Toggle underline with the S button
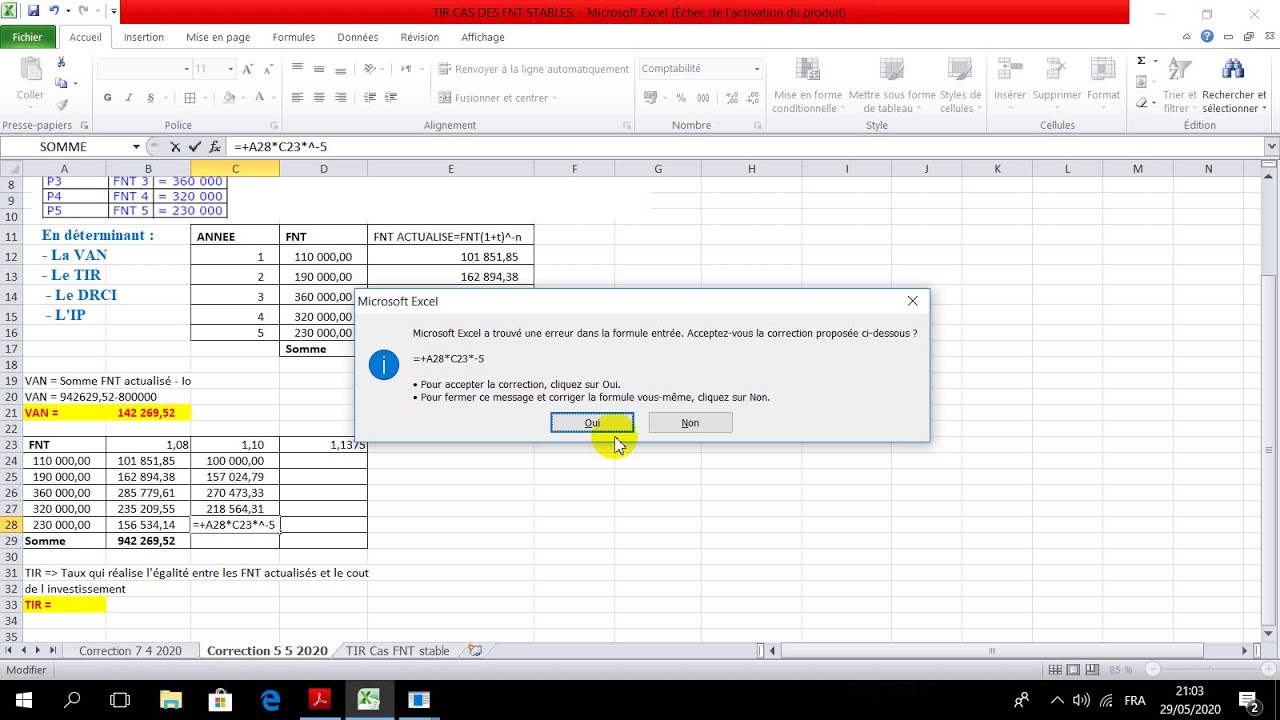Viewport: 1280px width, 720px height. (151, 98)
